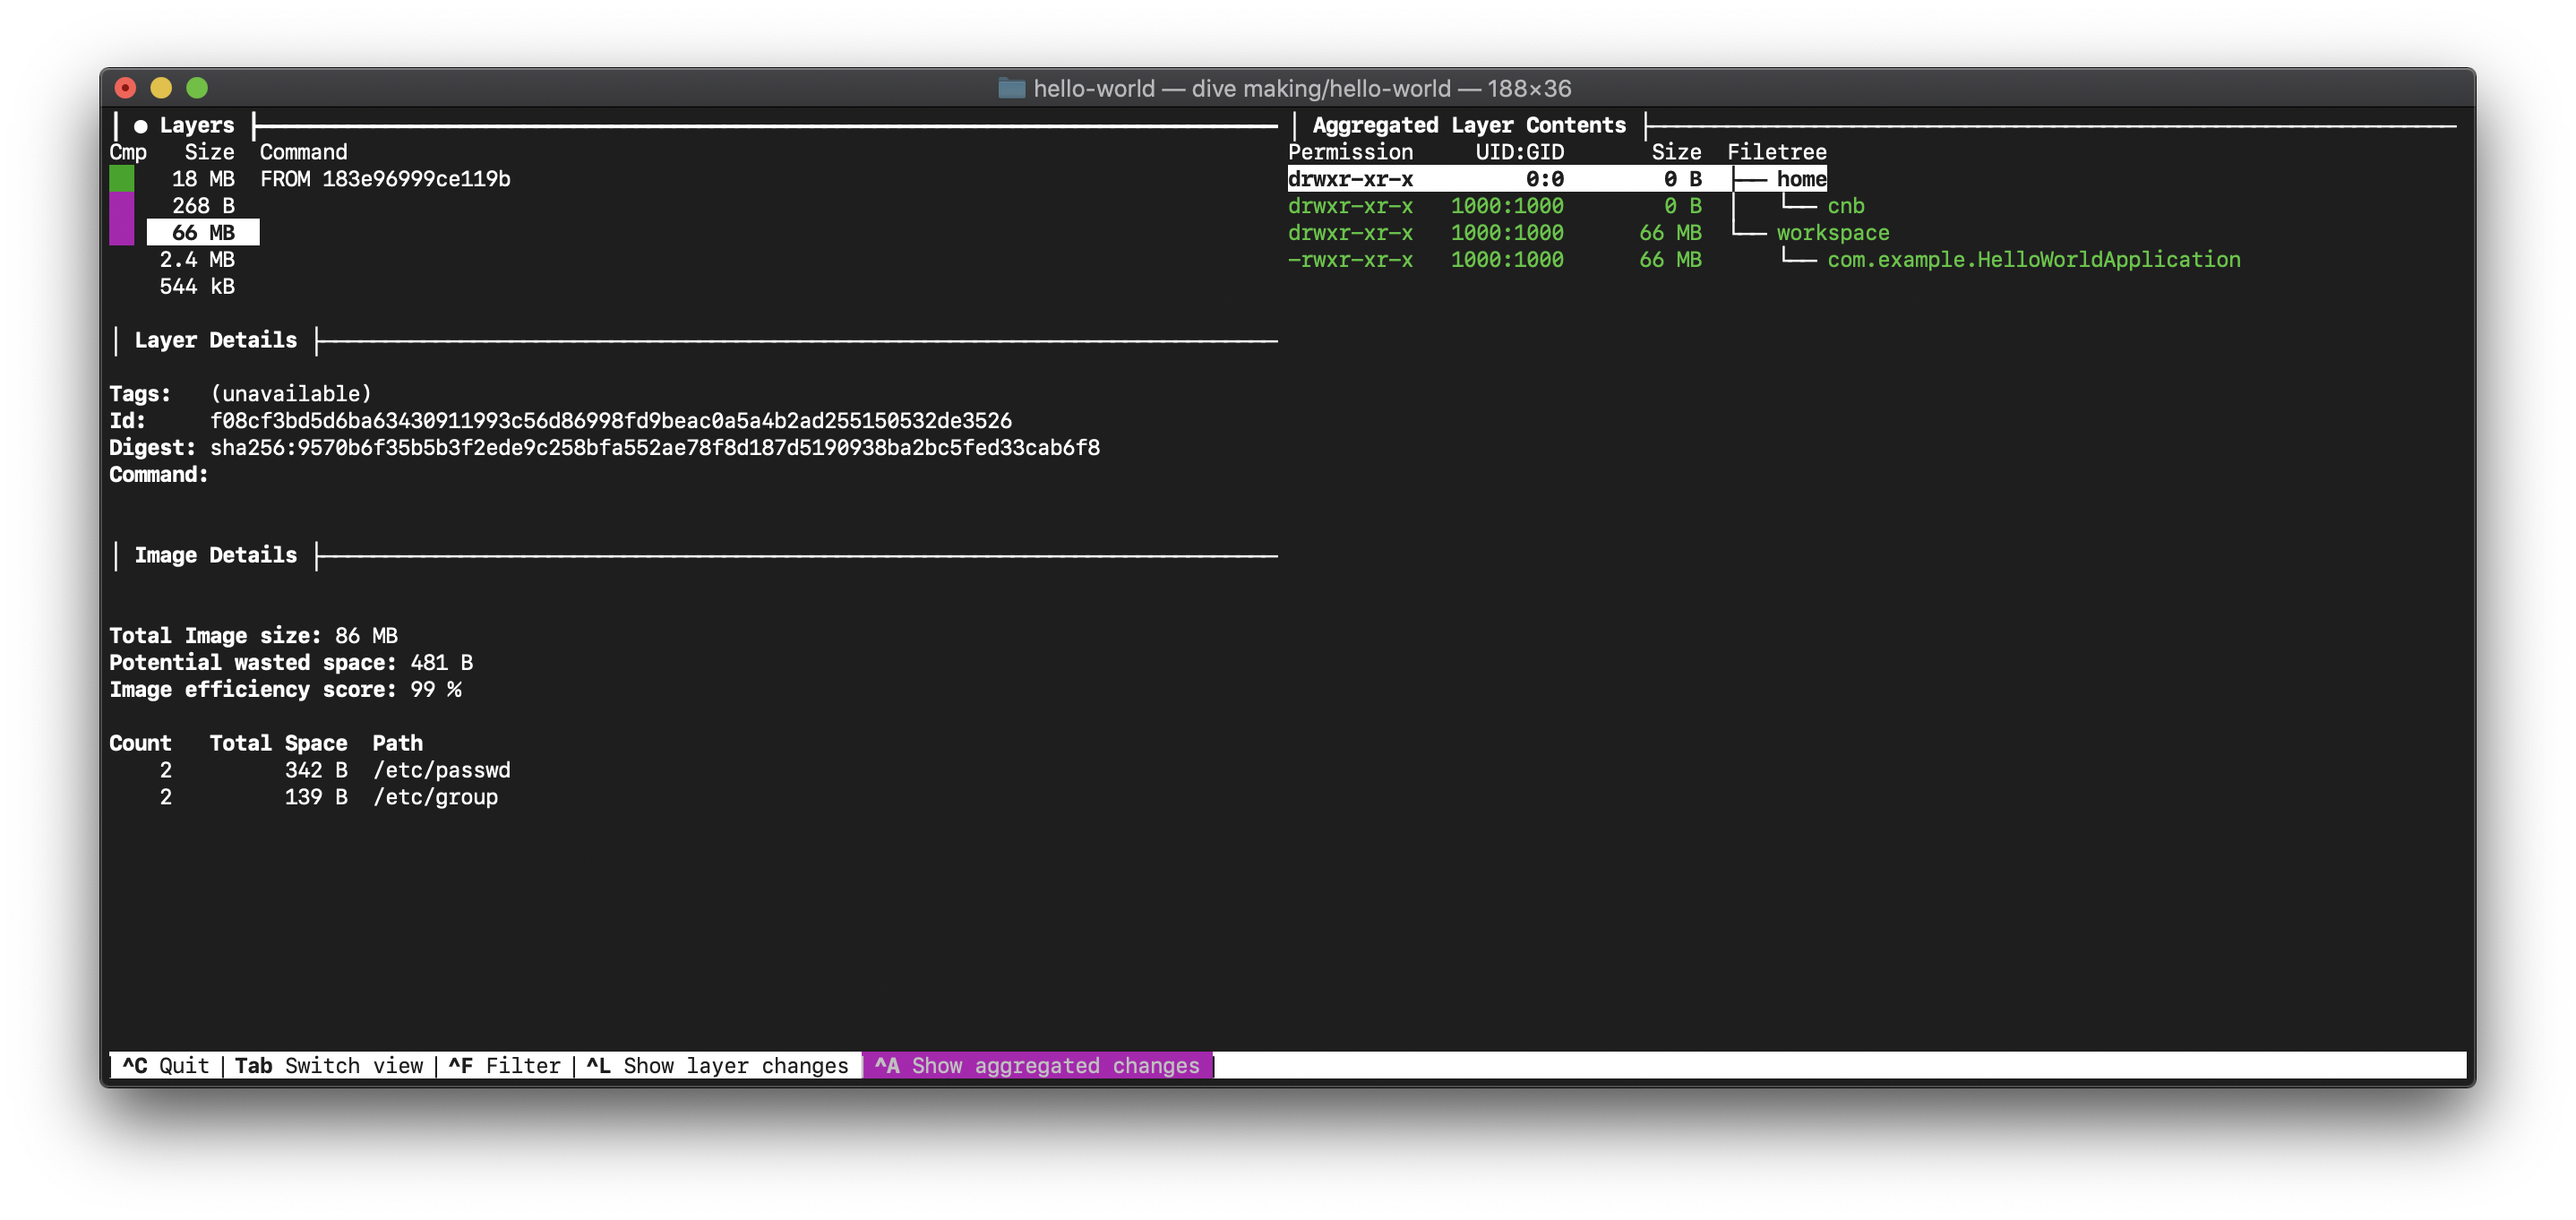Select the highlighted 66 MB layer

coord(203,233)
